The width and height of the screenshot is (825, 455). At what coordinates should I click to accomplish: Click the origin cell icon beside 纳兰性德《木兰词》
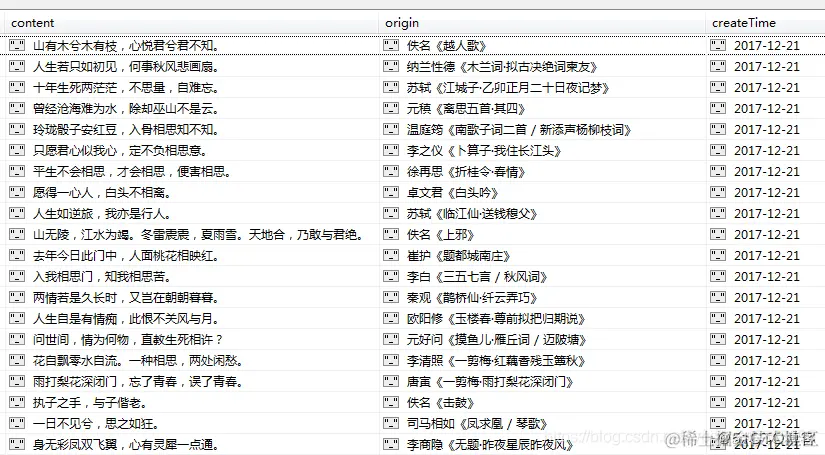391,66
